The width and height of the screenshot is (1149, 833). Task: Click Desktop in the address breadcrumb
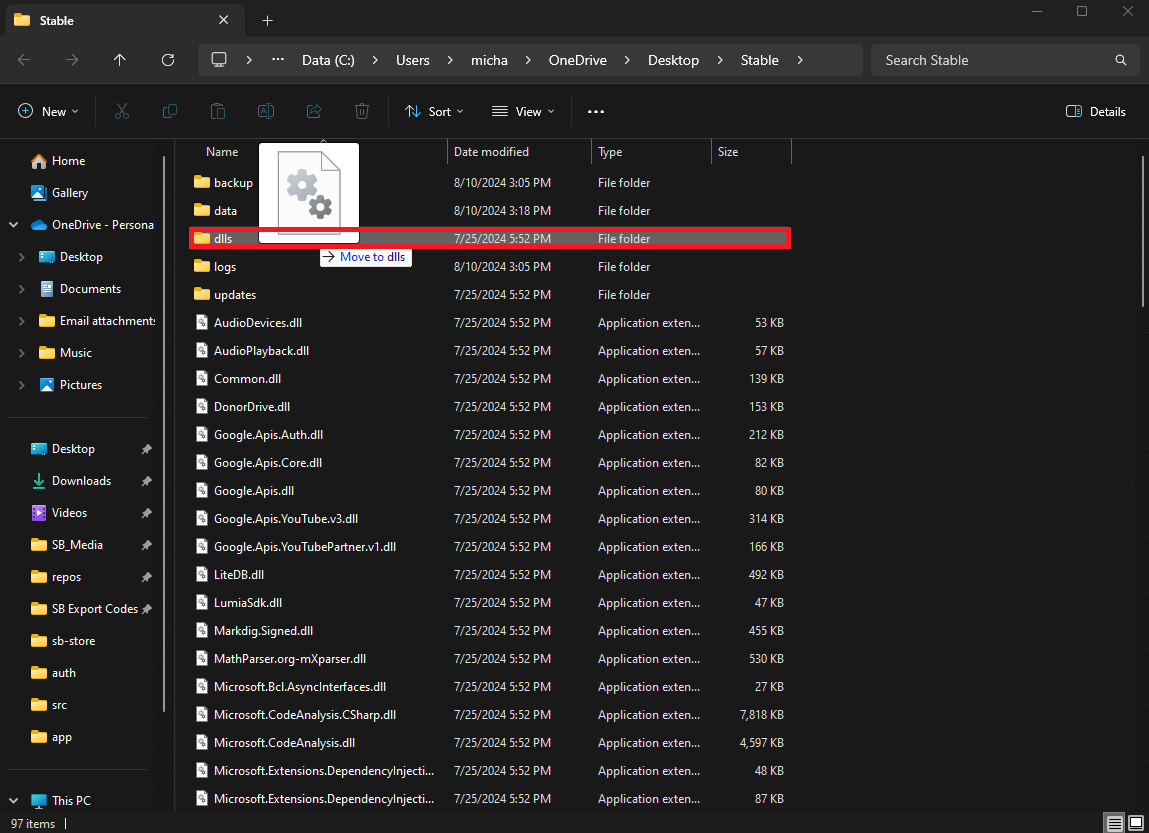[x=673, y=60]
